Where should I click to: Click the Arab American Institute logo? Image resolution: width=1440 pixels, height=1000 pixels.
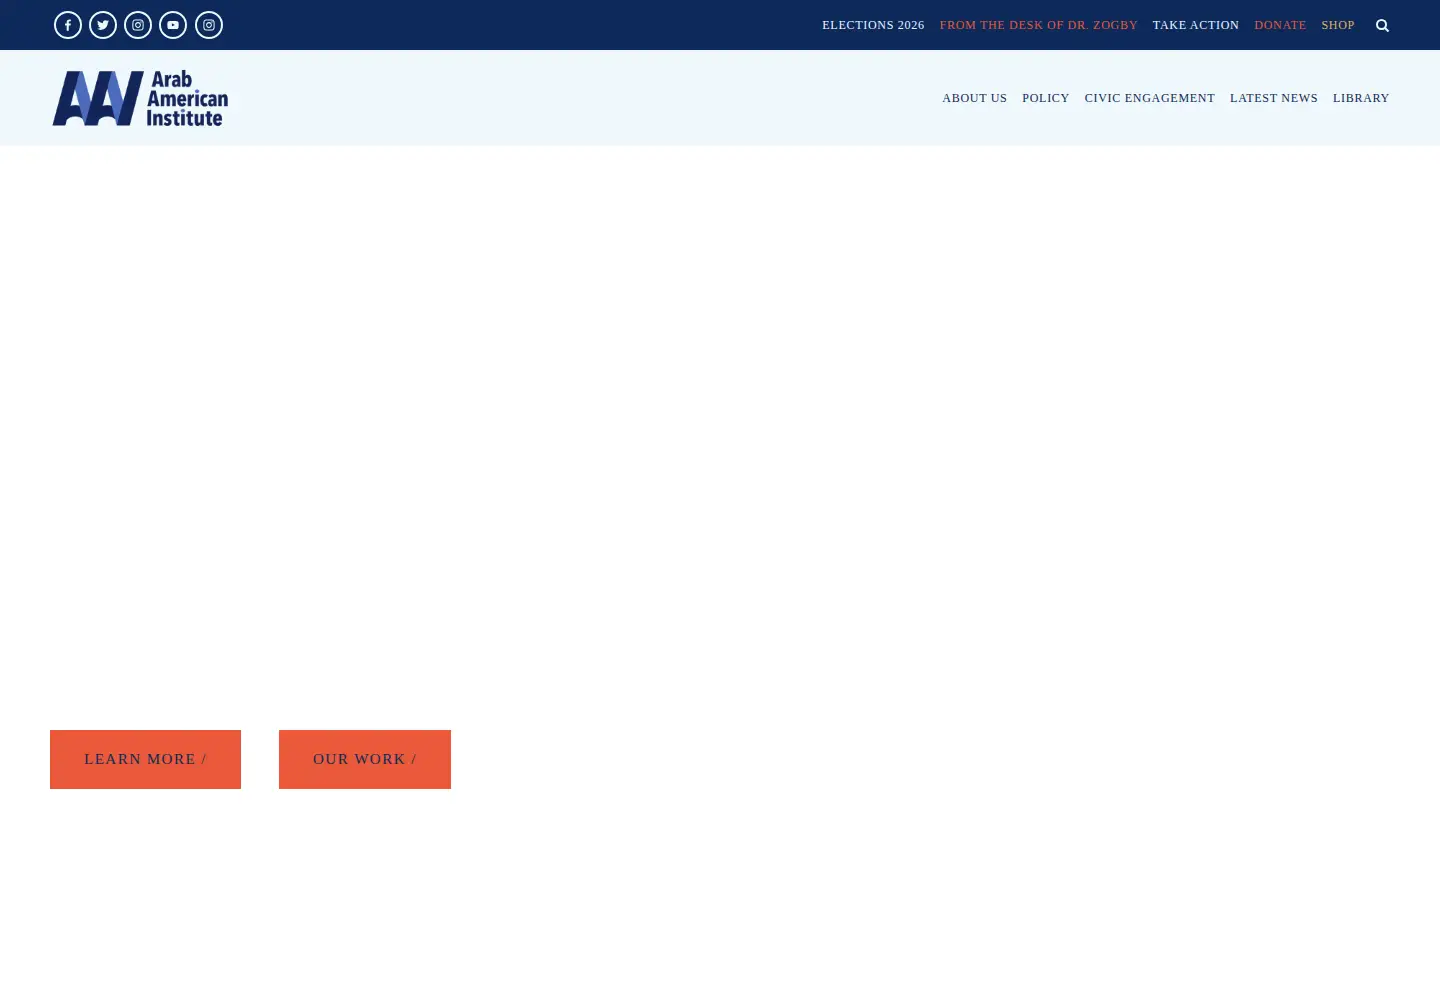point(140,98)
